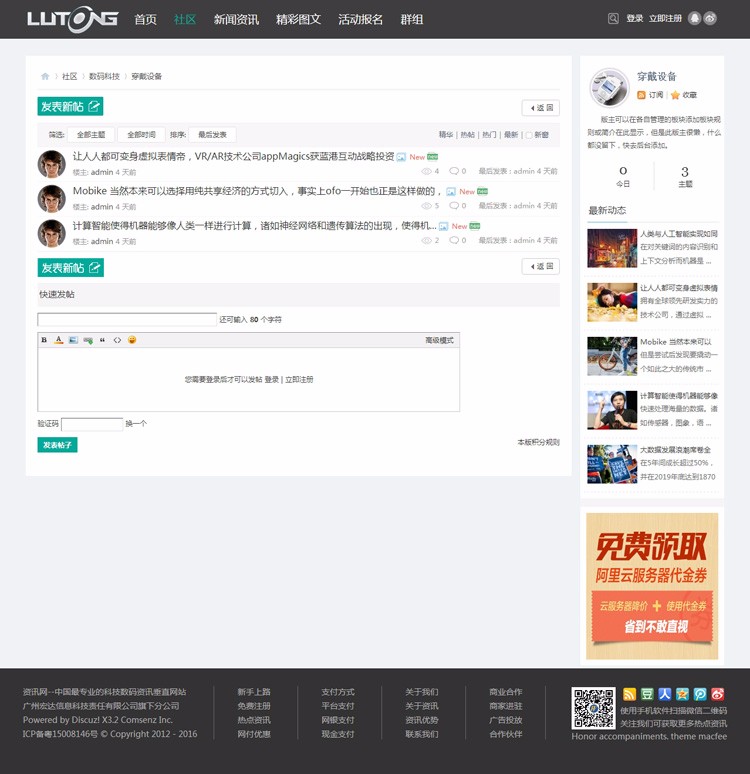Click 数码科技 in breadcrumb
The image size is (750, 774).
(104, 76)
